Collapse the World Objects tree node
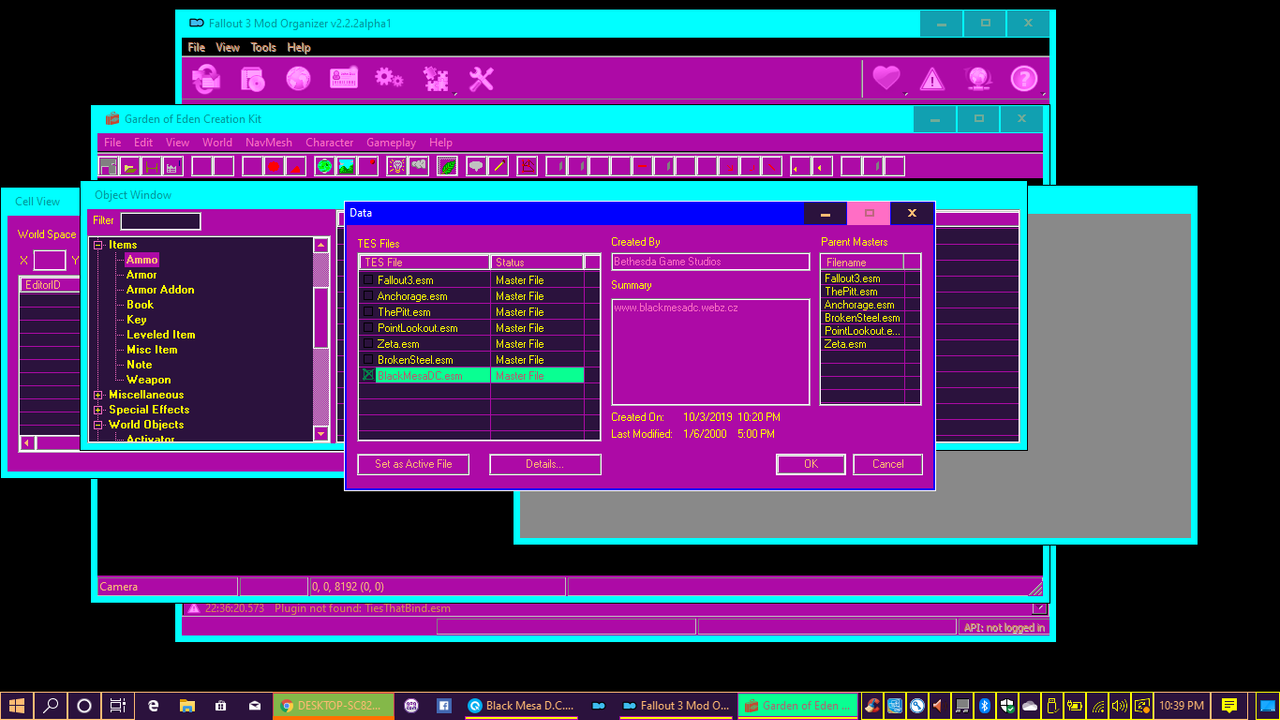Image resolution: width=1280 pixels, height=720 pixels. 99,425
